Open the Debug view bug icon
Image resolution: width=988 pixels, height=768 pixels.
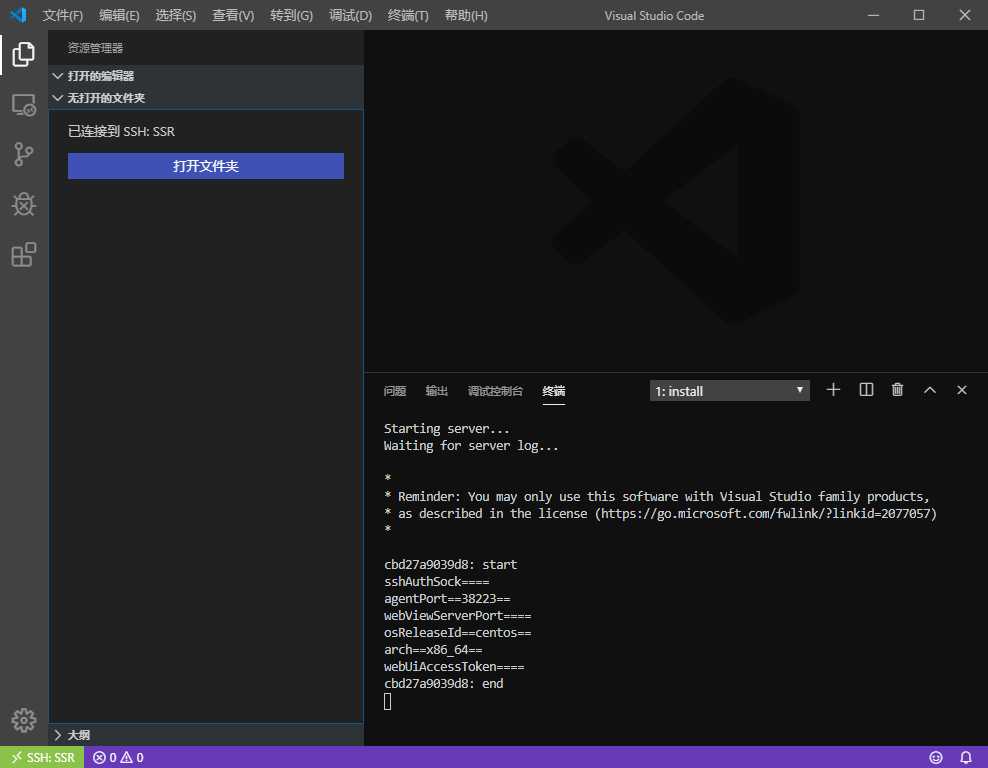23,204
